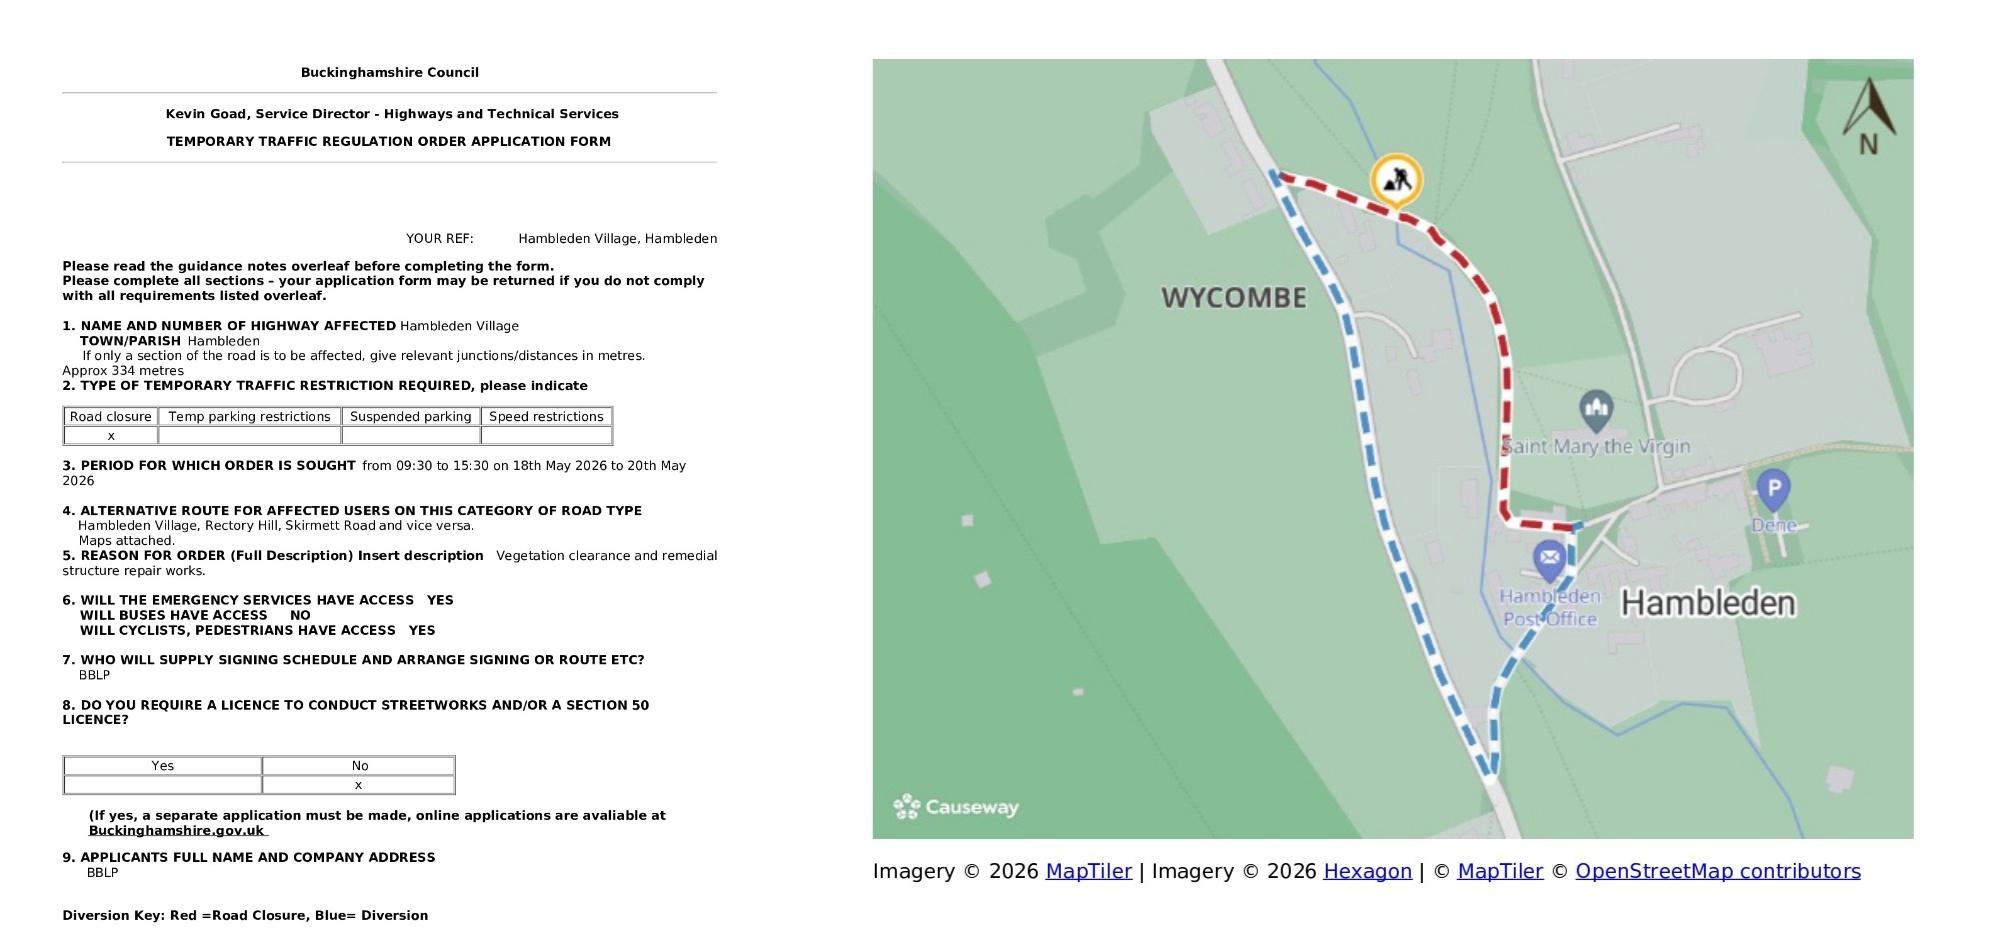The width and height of the screenshot is (1998, 938).
Task: Click the Hambleden village map label
Action: [x=1708, y=603]
